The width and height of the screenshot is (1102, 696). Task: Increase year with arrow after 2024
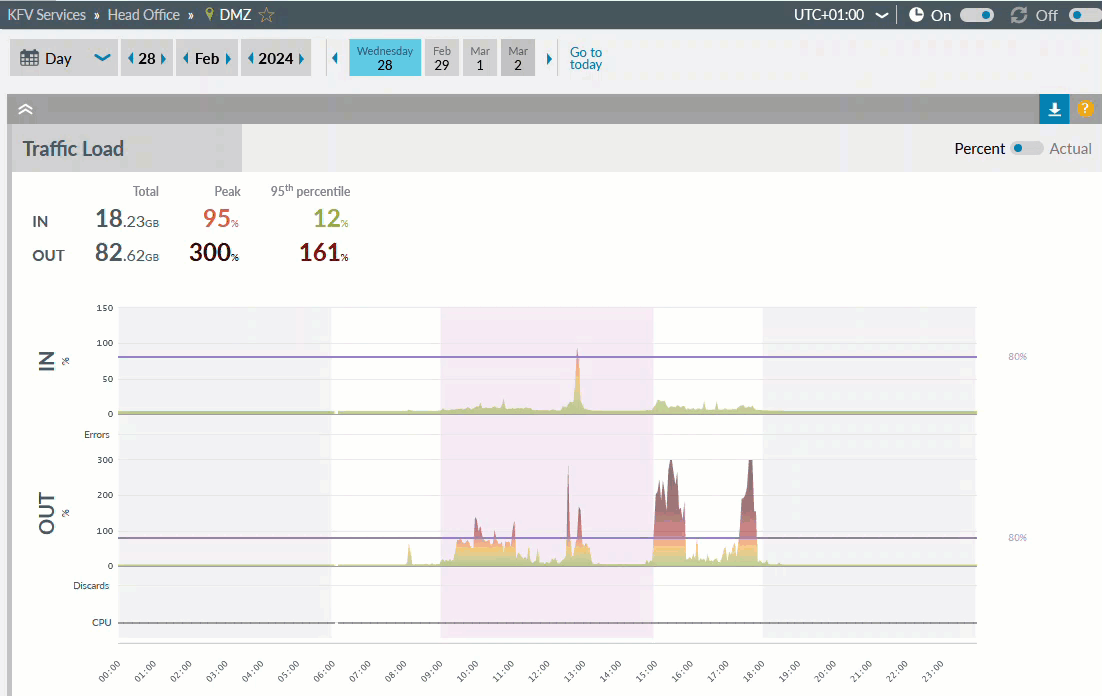(303, 58)
